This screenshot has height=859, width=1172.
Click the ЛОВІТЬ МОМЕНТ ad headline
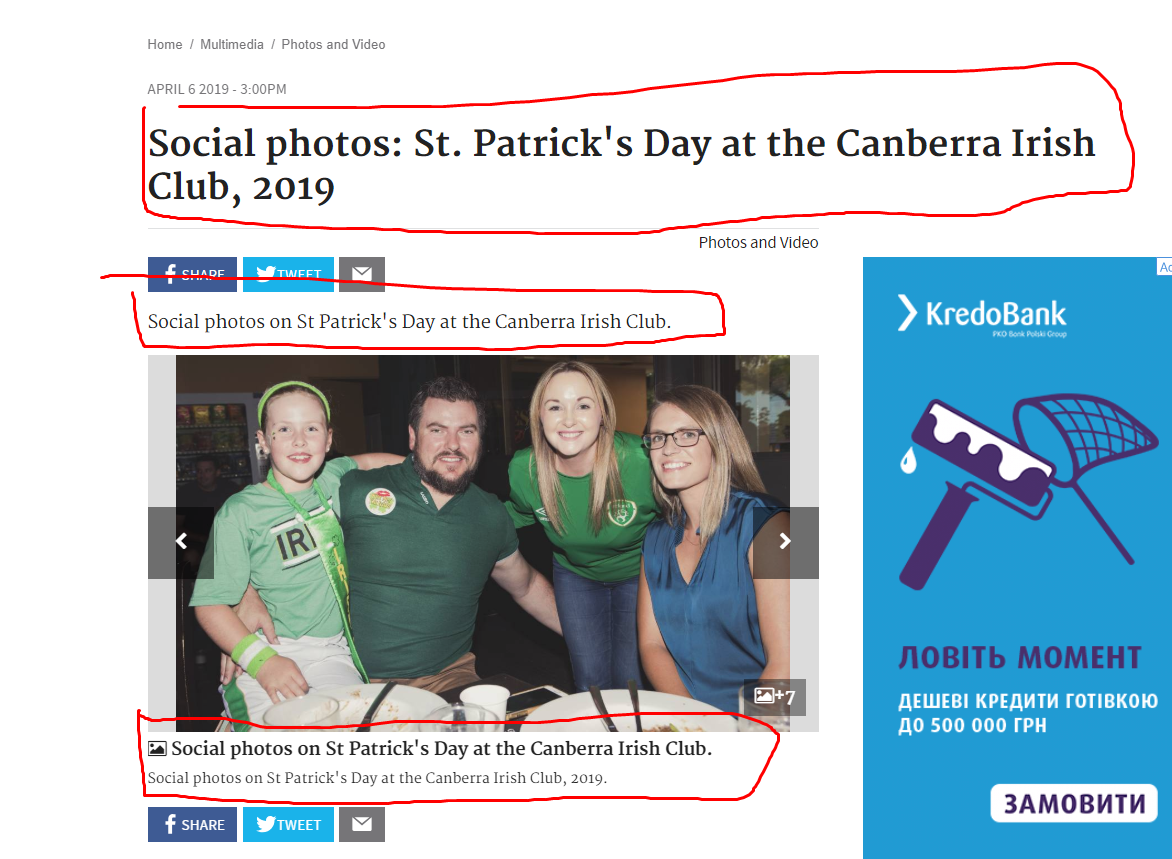(x=1020, y=658)
